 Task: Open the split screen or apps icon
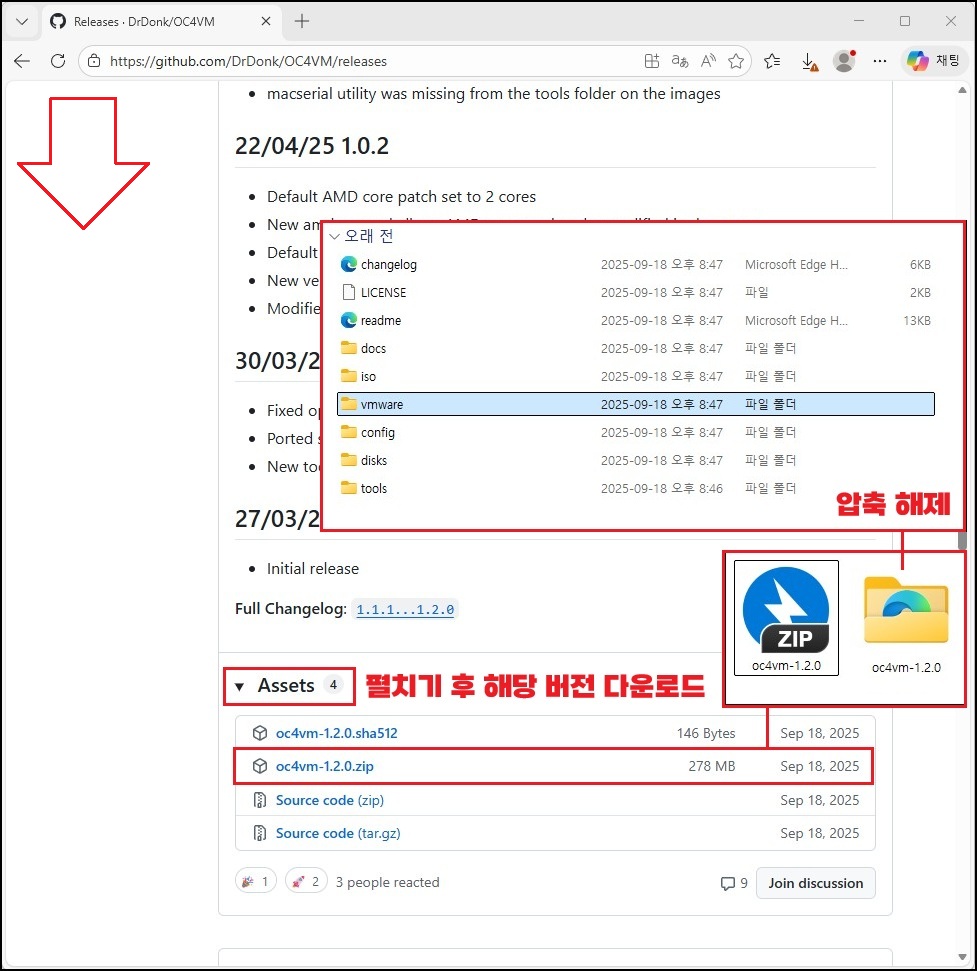[652, 61]
